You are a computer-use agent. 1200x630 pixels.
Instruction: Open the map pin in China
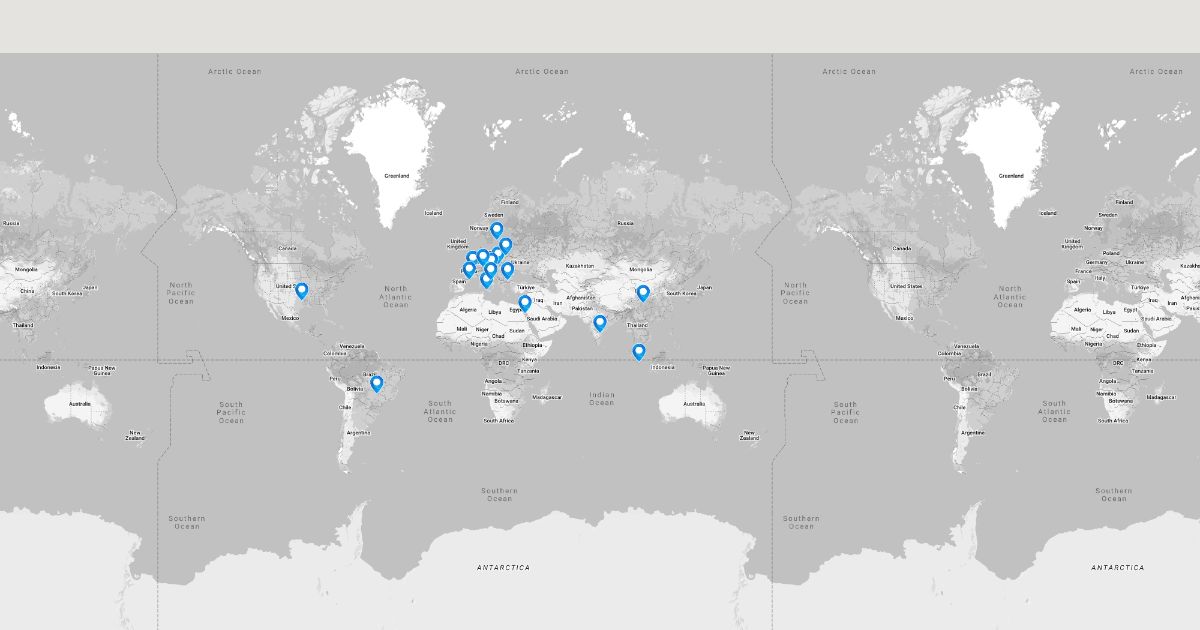point(643,293)
